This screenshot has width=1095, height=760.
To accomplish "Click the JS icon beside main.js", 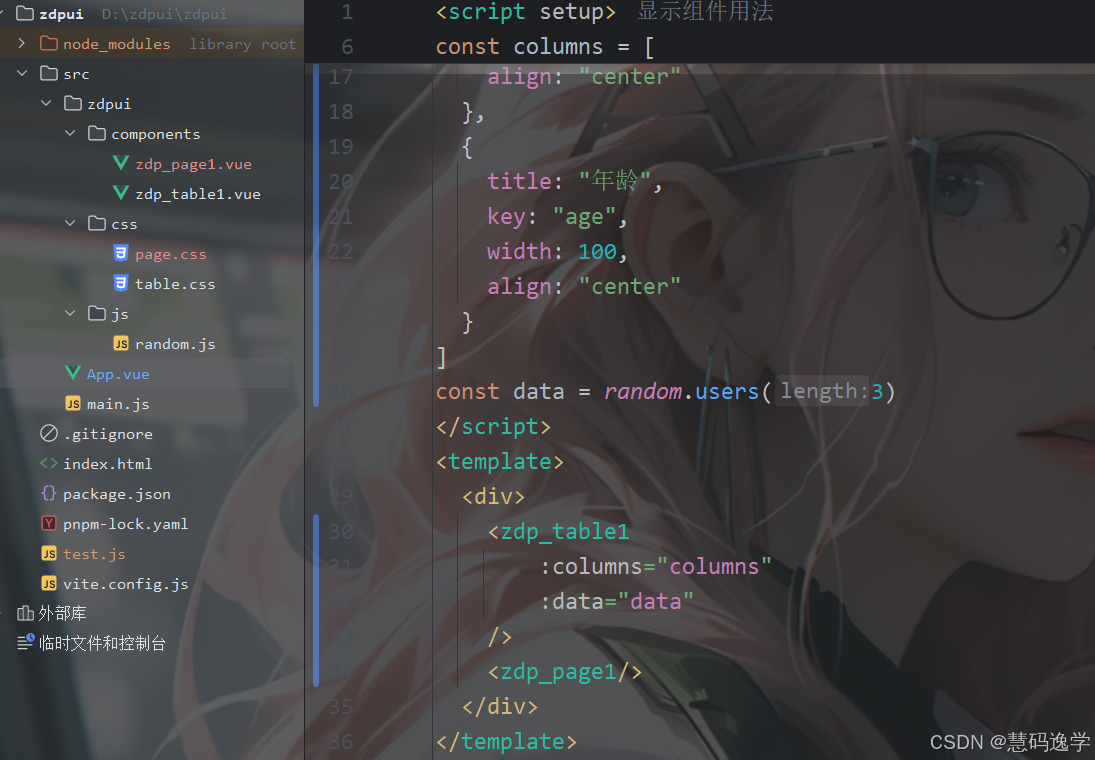I will tap(73, 404).
